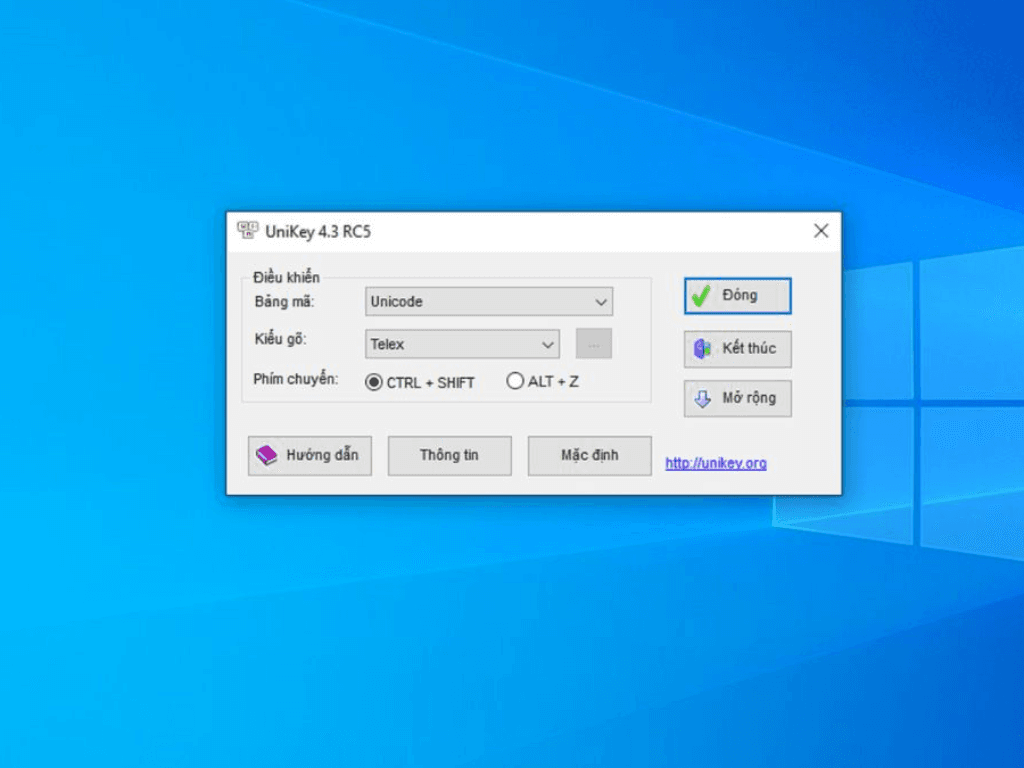Visit the http://unikey.org link
This screenshot has height=768, width=1024.
pyautogui.click(x=716, y=463)
